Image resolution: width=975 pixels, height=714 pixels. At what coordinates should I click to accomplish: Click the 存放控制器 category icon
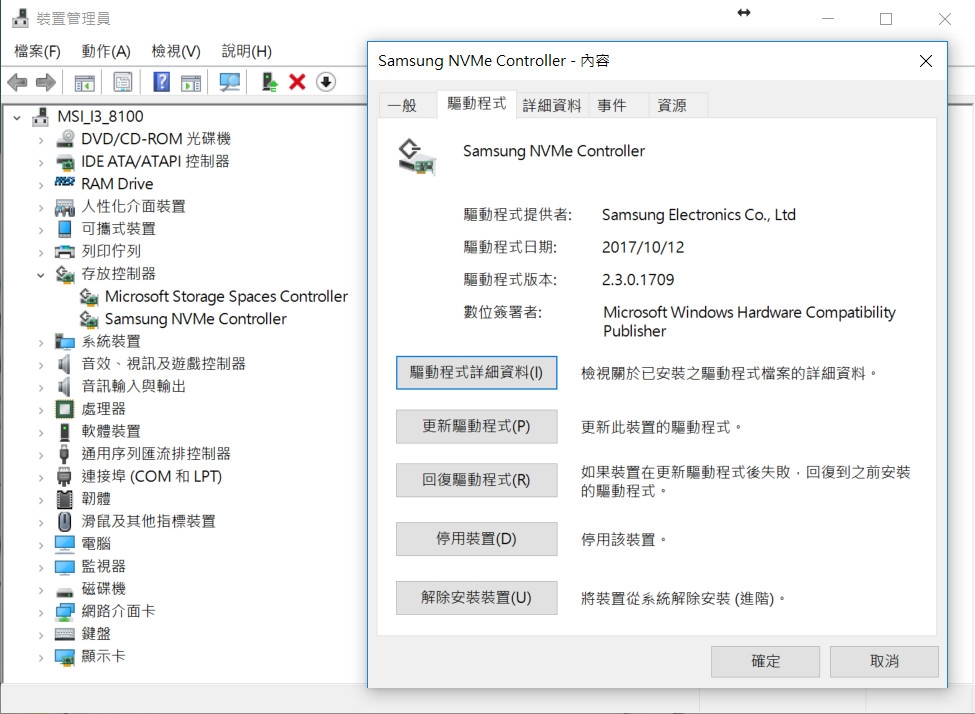point(65,274)
